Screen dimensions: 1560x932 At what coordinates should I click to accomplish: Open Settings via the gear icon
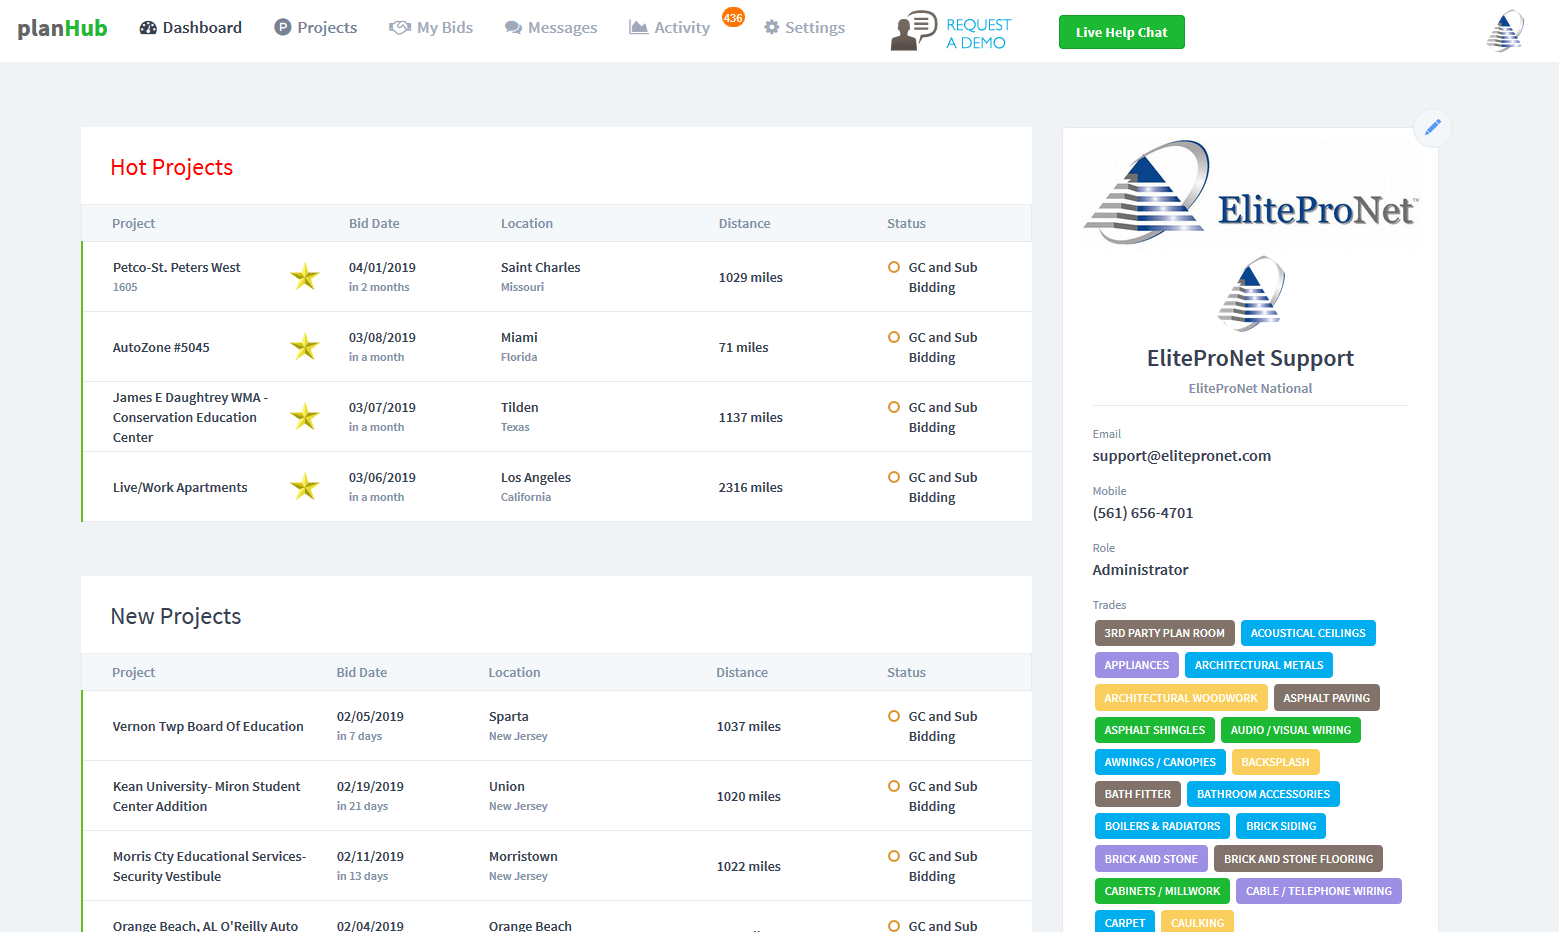click(770, 27)
